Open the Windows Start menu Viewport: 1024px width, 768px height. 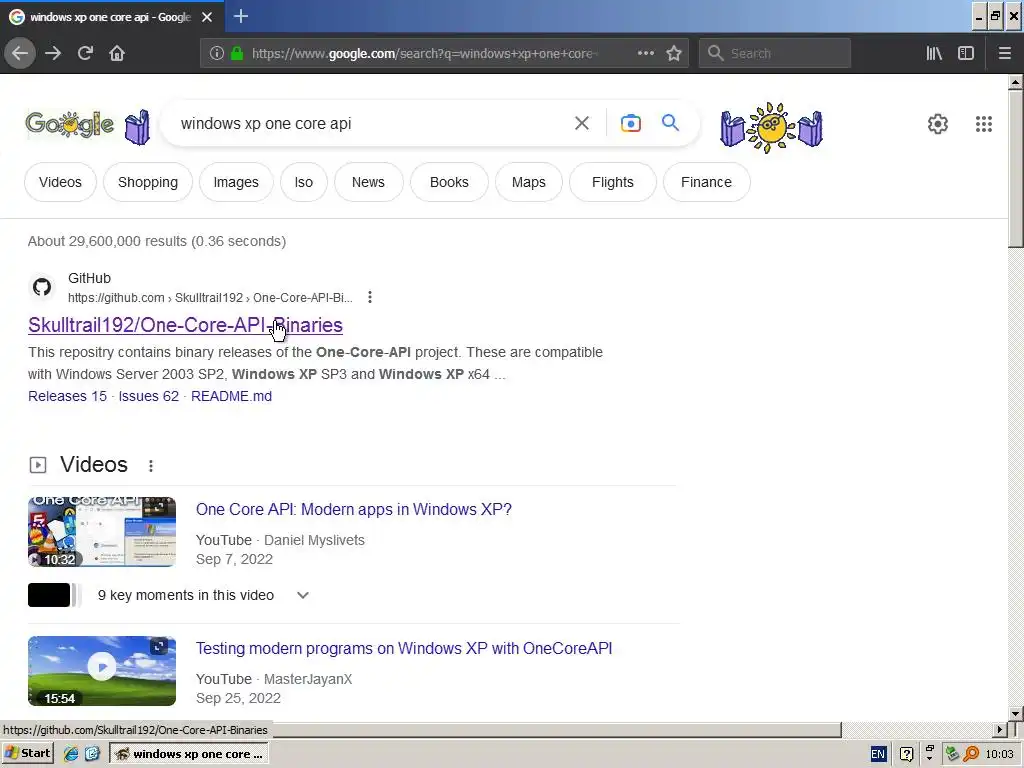(27, 754)
